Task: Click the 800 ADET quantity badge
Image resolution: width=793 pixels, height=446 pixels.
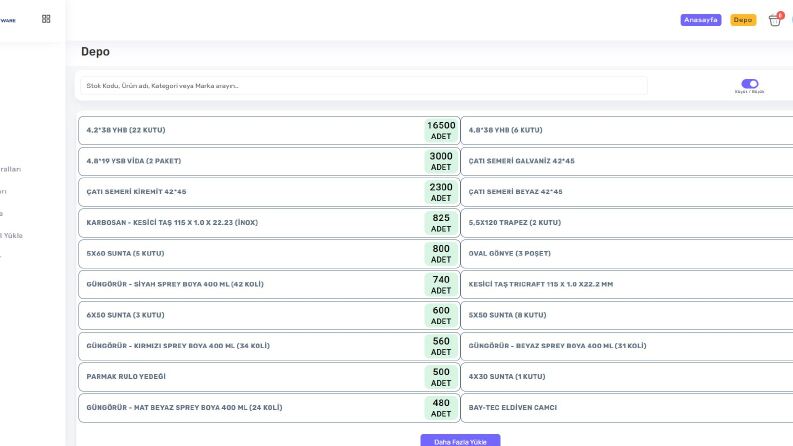Action: coord(441,254)
